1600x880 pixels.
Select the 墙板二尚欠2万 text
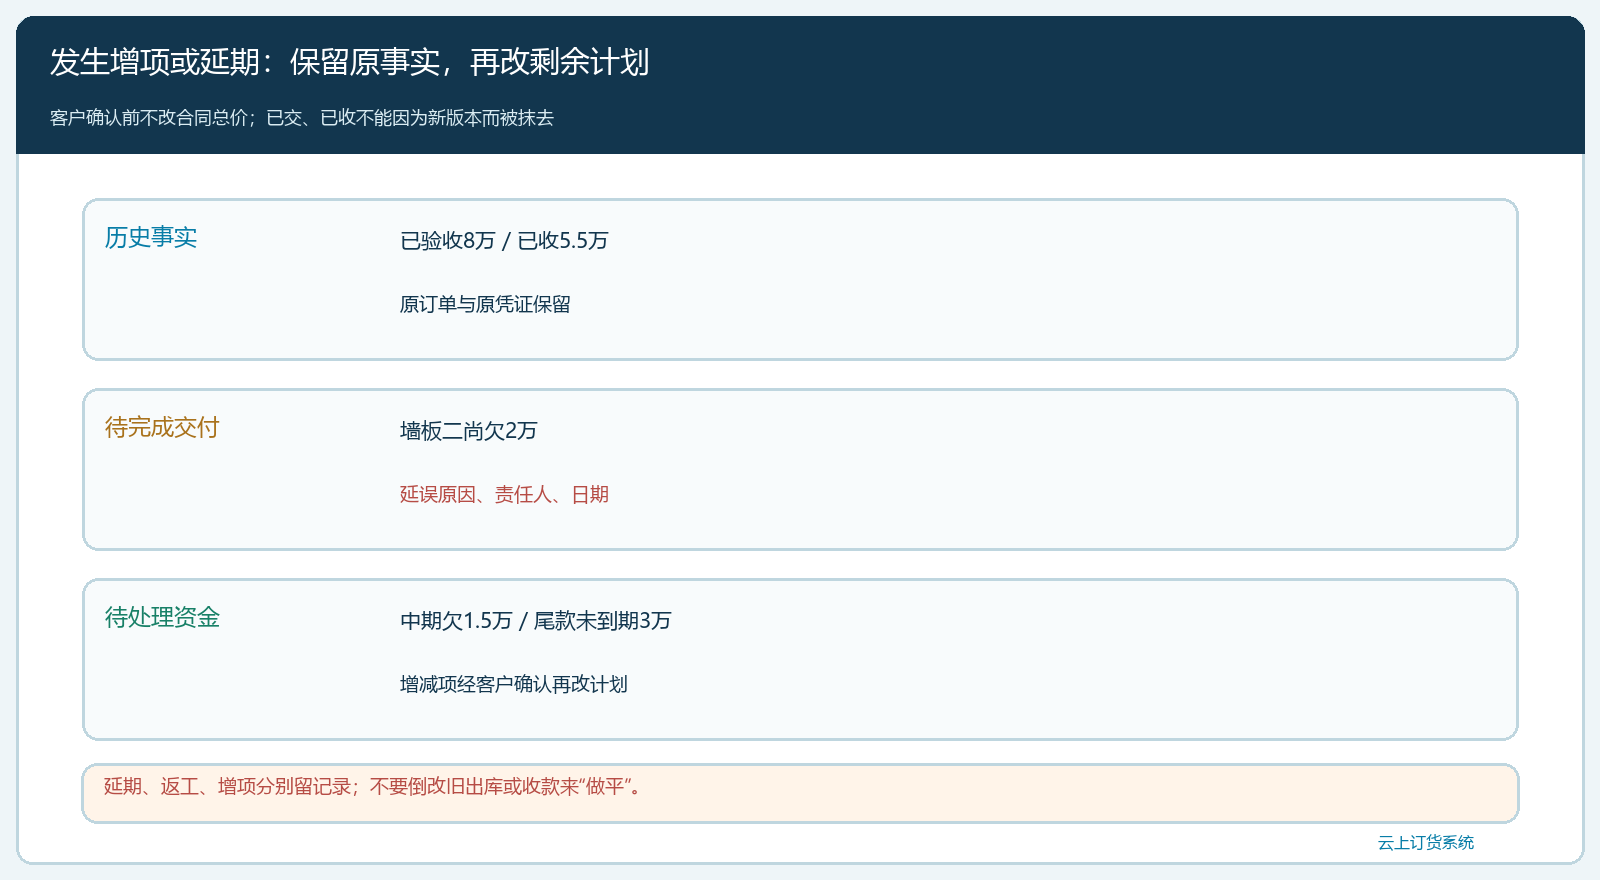point(469,431)
